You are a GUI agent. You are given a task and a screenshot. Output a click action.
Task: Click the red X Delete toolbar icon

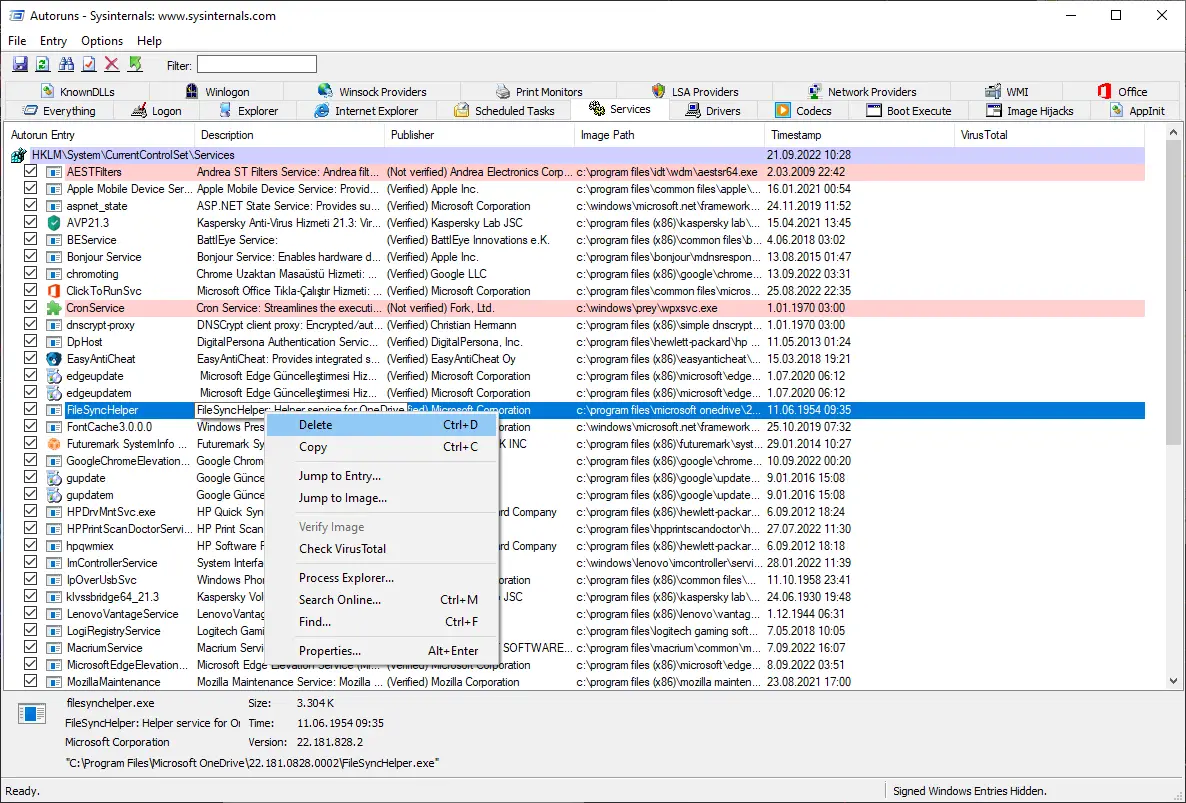(112, 64)
